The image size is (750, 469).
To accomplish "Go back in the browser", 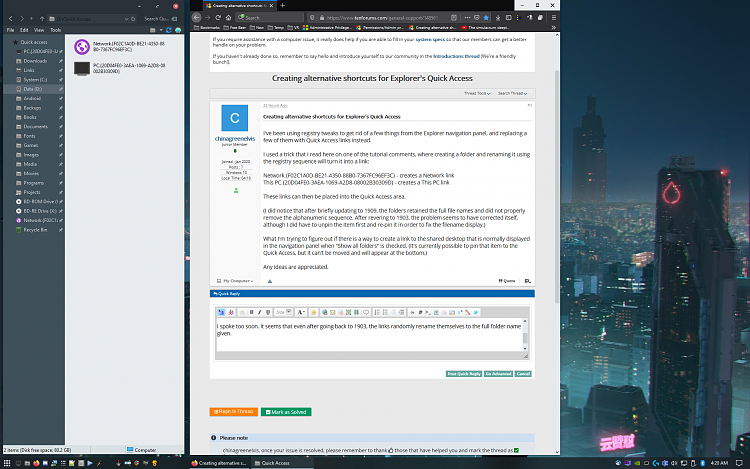I will 197,17.
